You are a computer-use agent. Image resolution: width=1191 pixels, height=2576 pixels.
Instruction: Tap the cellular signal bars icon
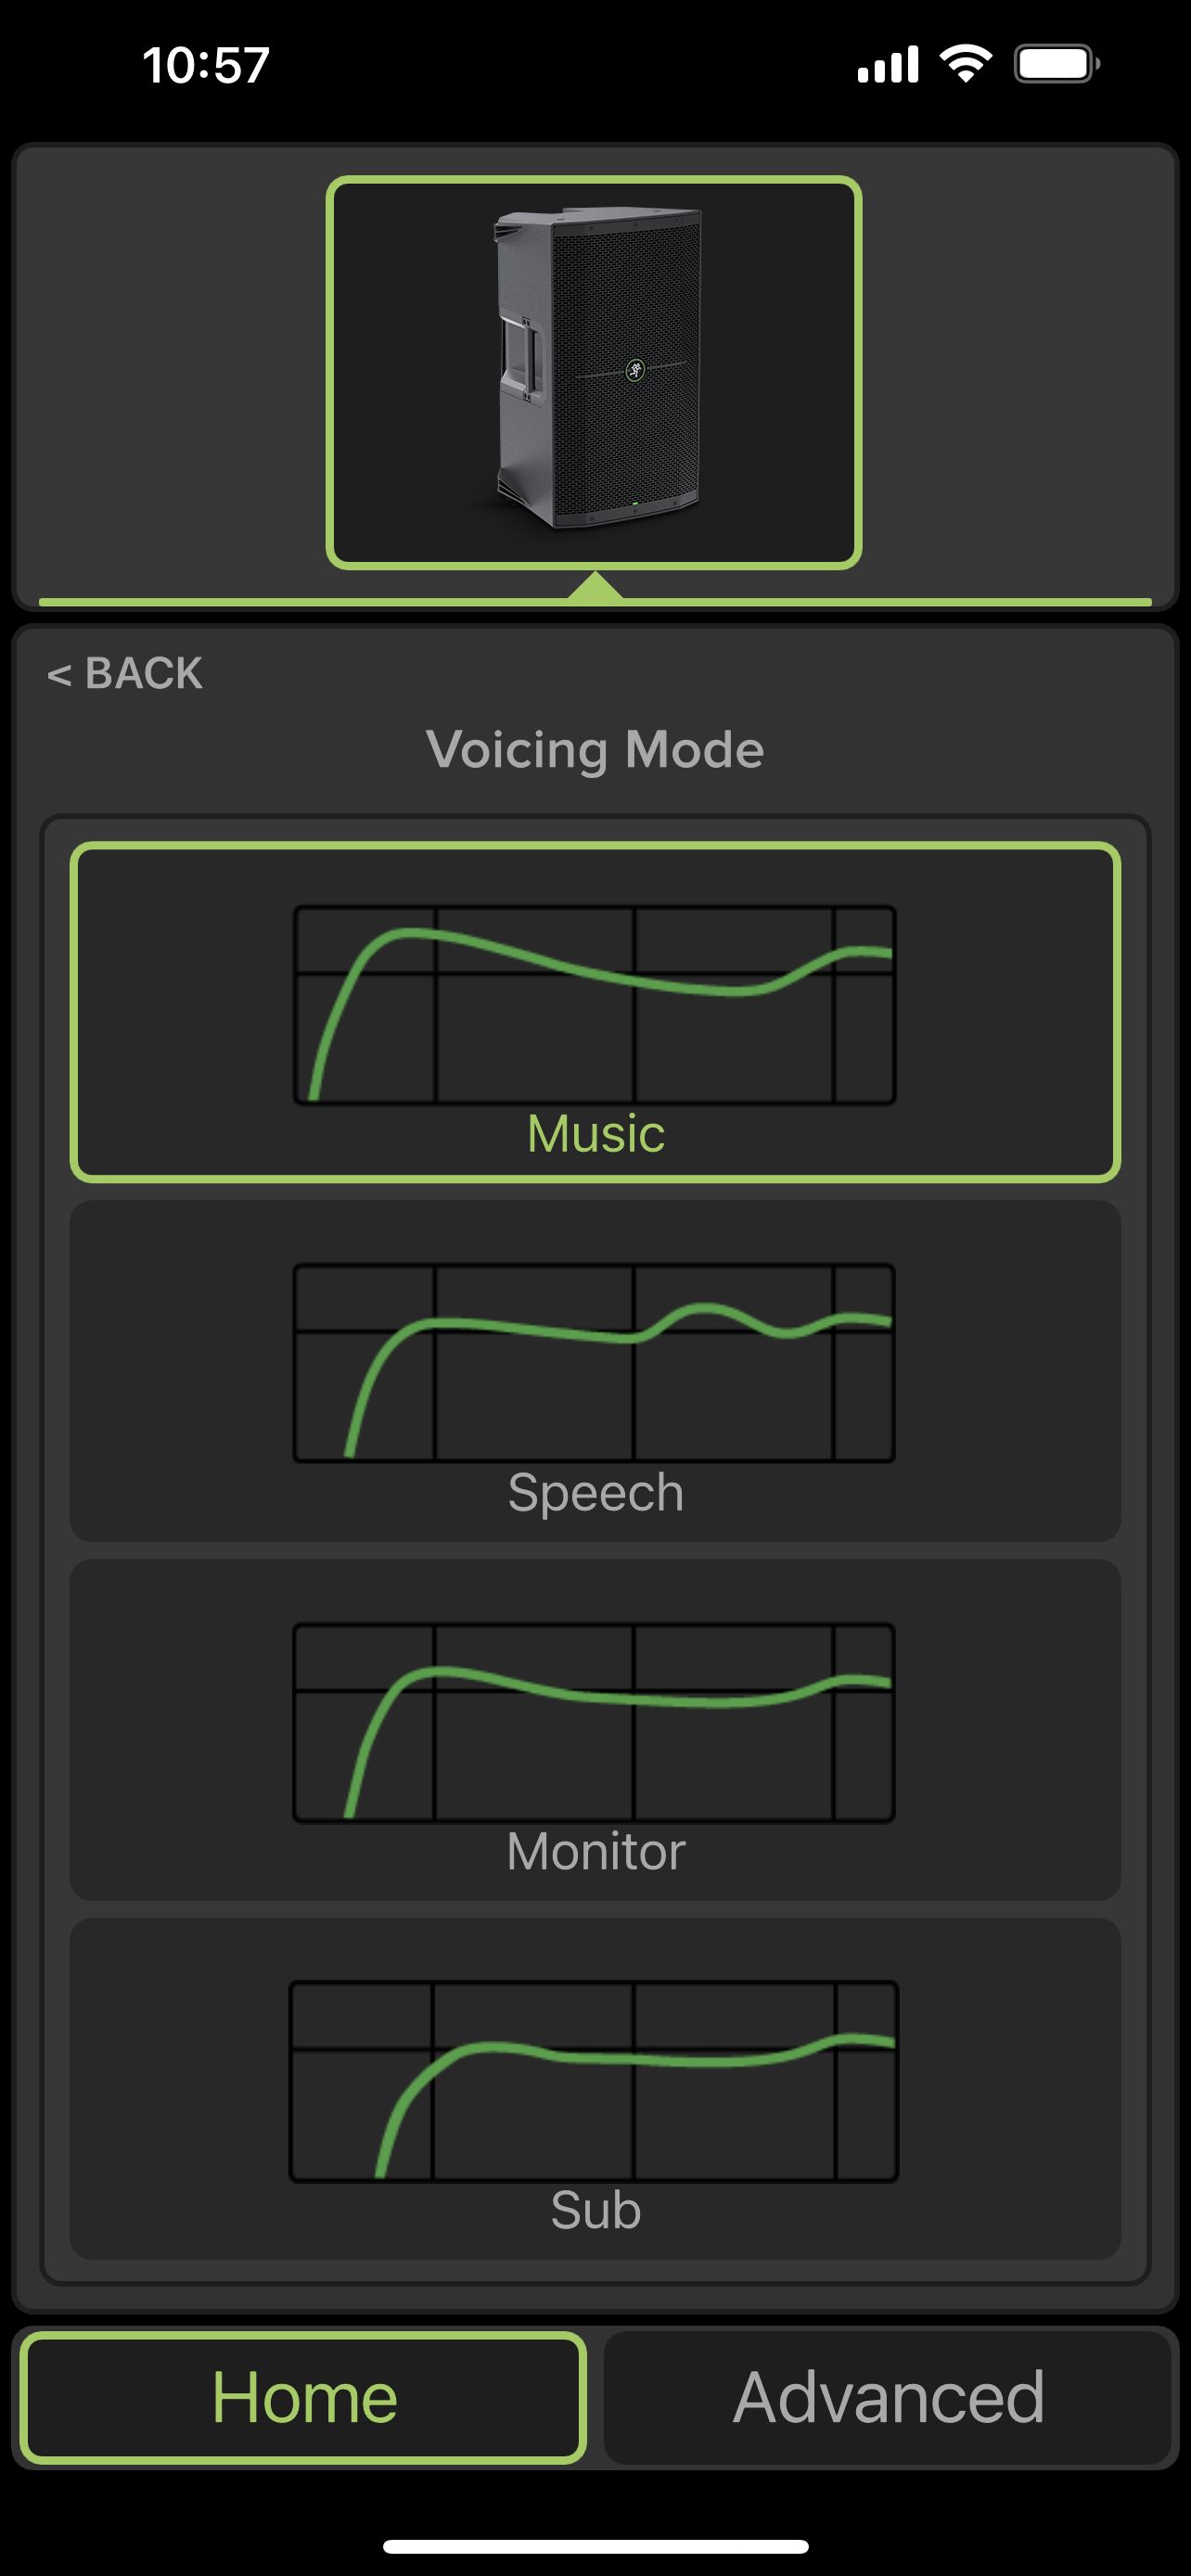click(x=888, y=64)
